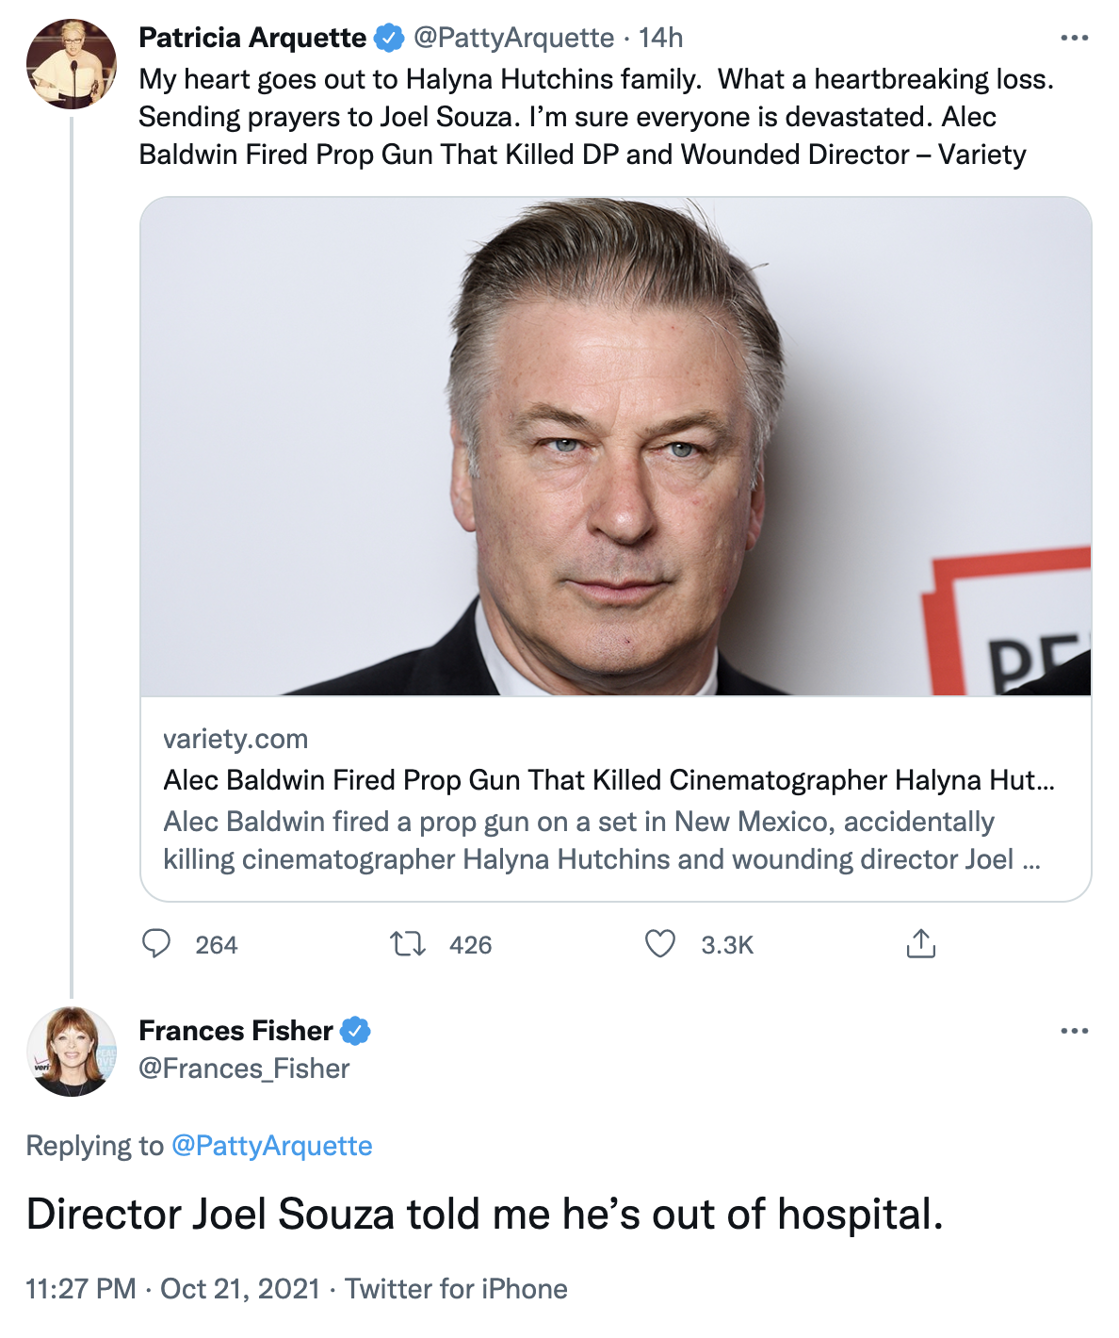Open Patricia Arquette's profile avatar

71,64
